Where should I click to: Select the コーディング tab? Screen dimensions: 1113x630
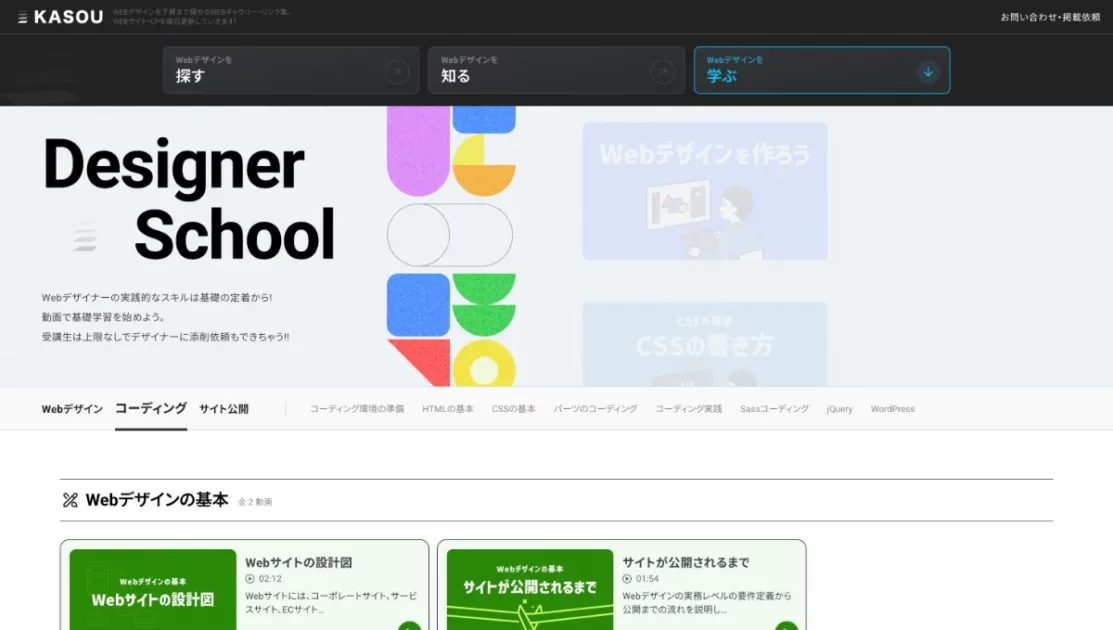click(151, 408)
